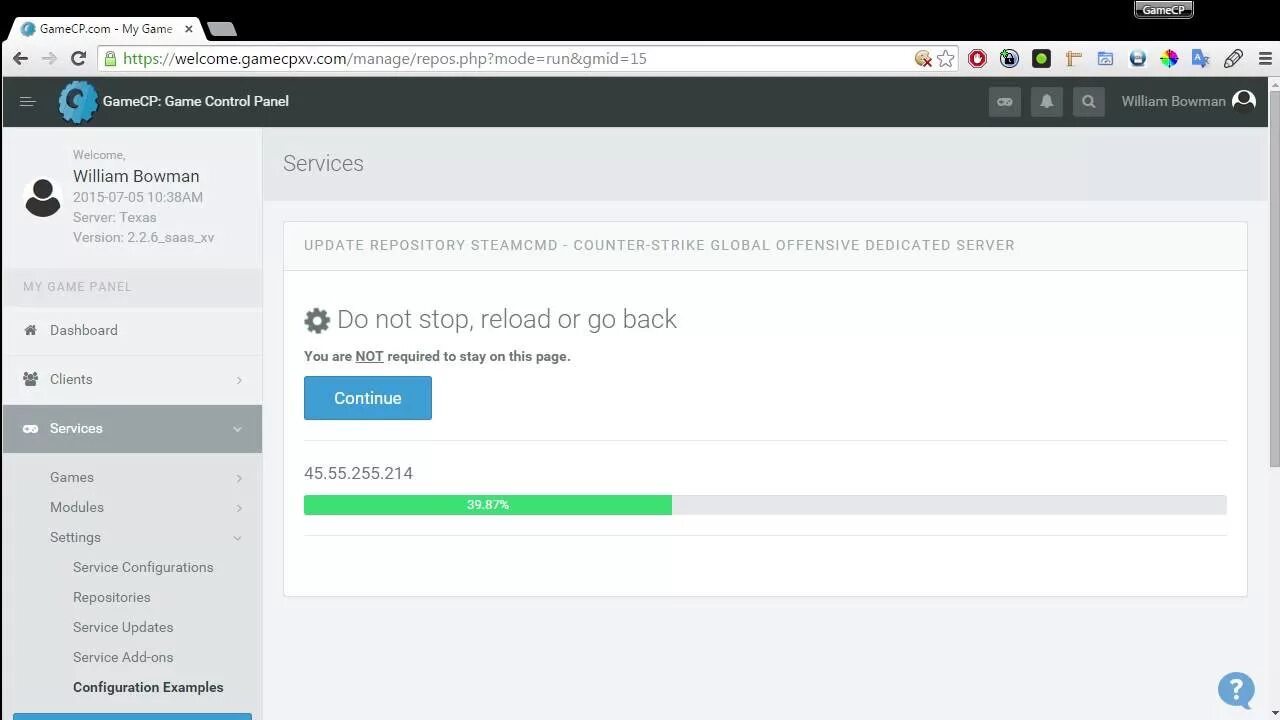Click the 39.87% green progress bar
1280x720 pixels.
pyautogui.click(x=488, y=505)
